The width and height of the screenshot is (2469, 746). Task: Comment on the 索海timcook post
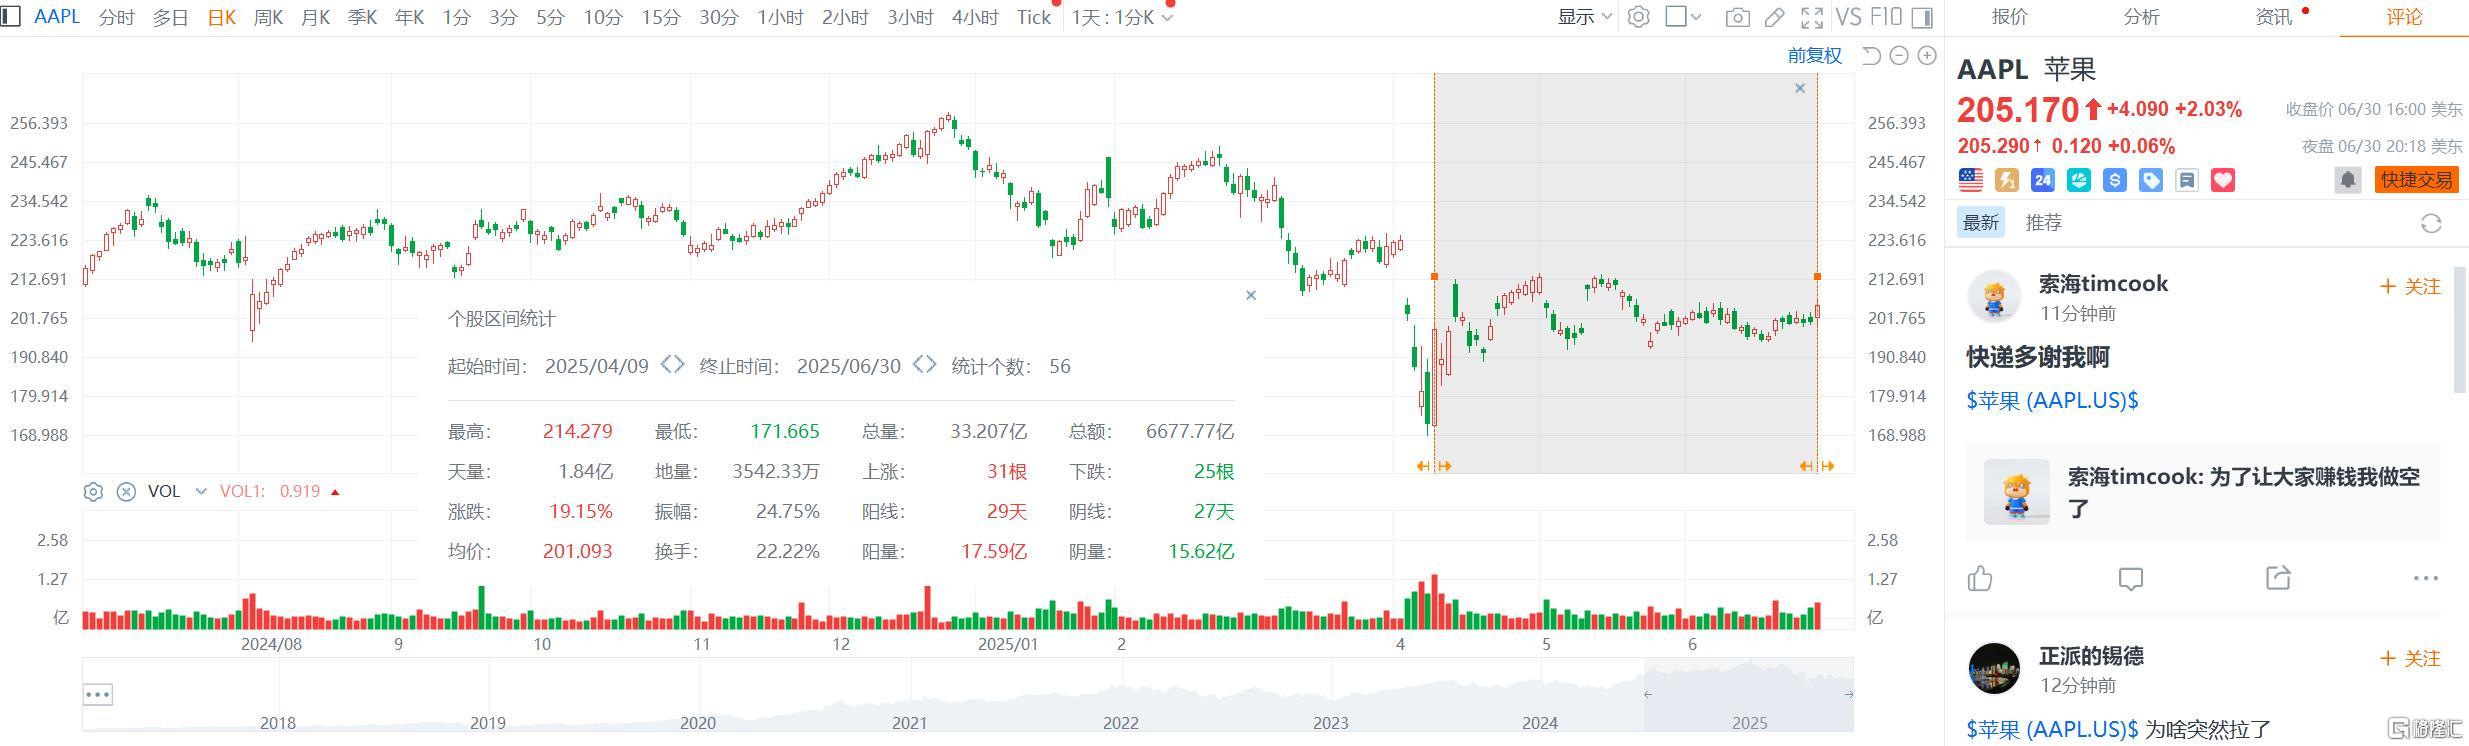[2131, 578]
